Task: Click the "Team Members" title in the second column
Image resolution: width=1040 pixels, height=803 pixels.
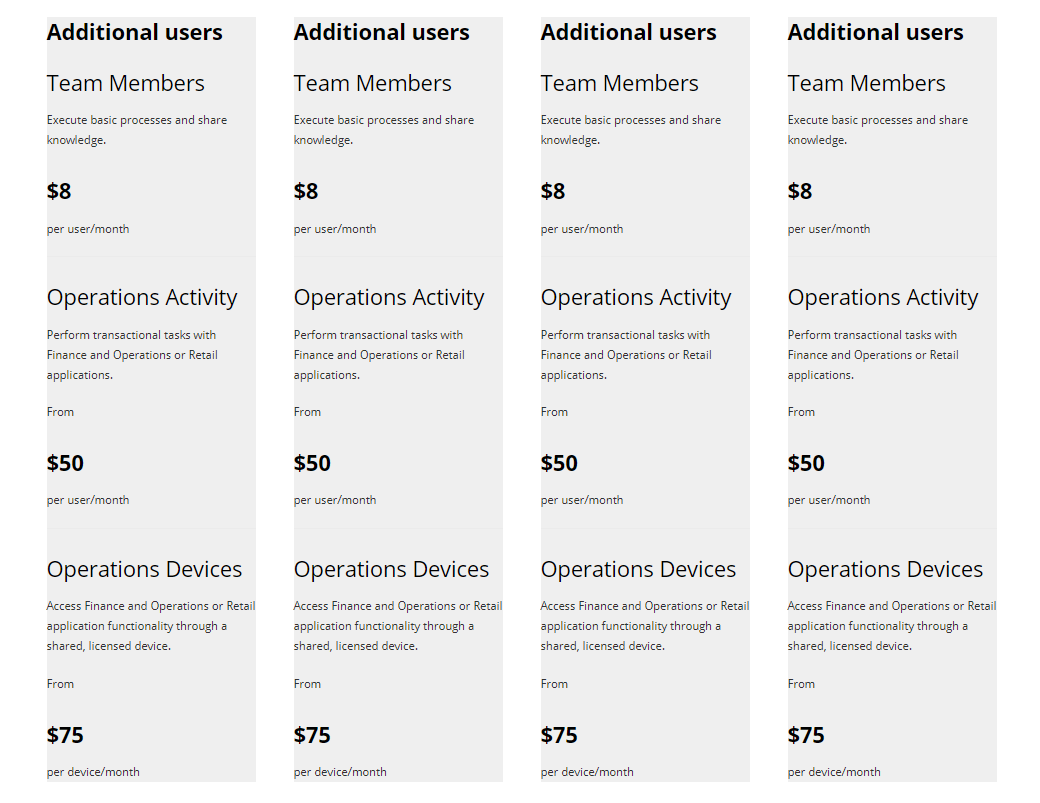Action: [x=372, y=83]
